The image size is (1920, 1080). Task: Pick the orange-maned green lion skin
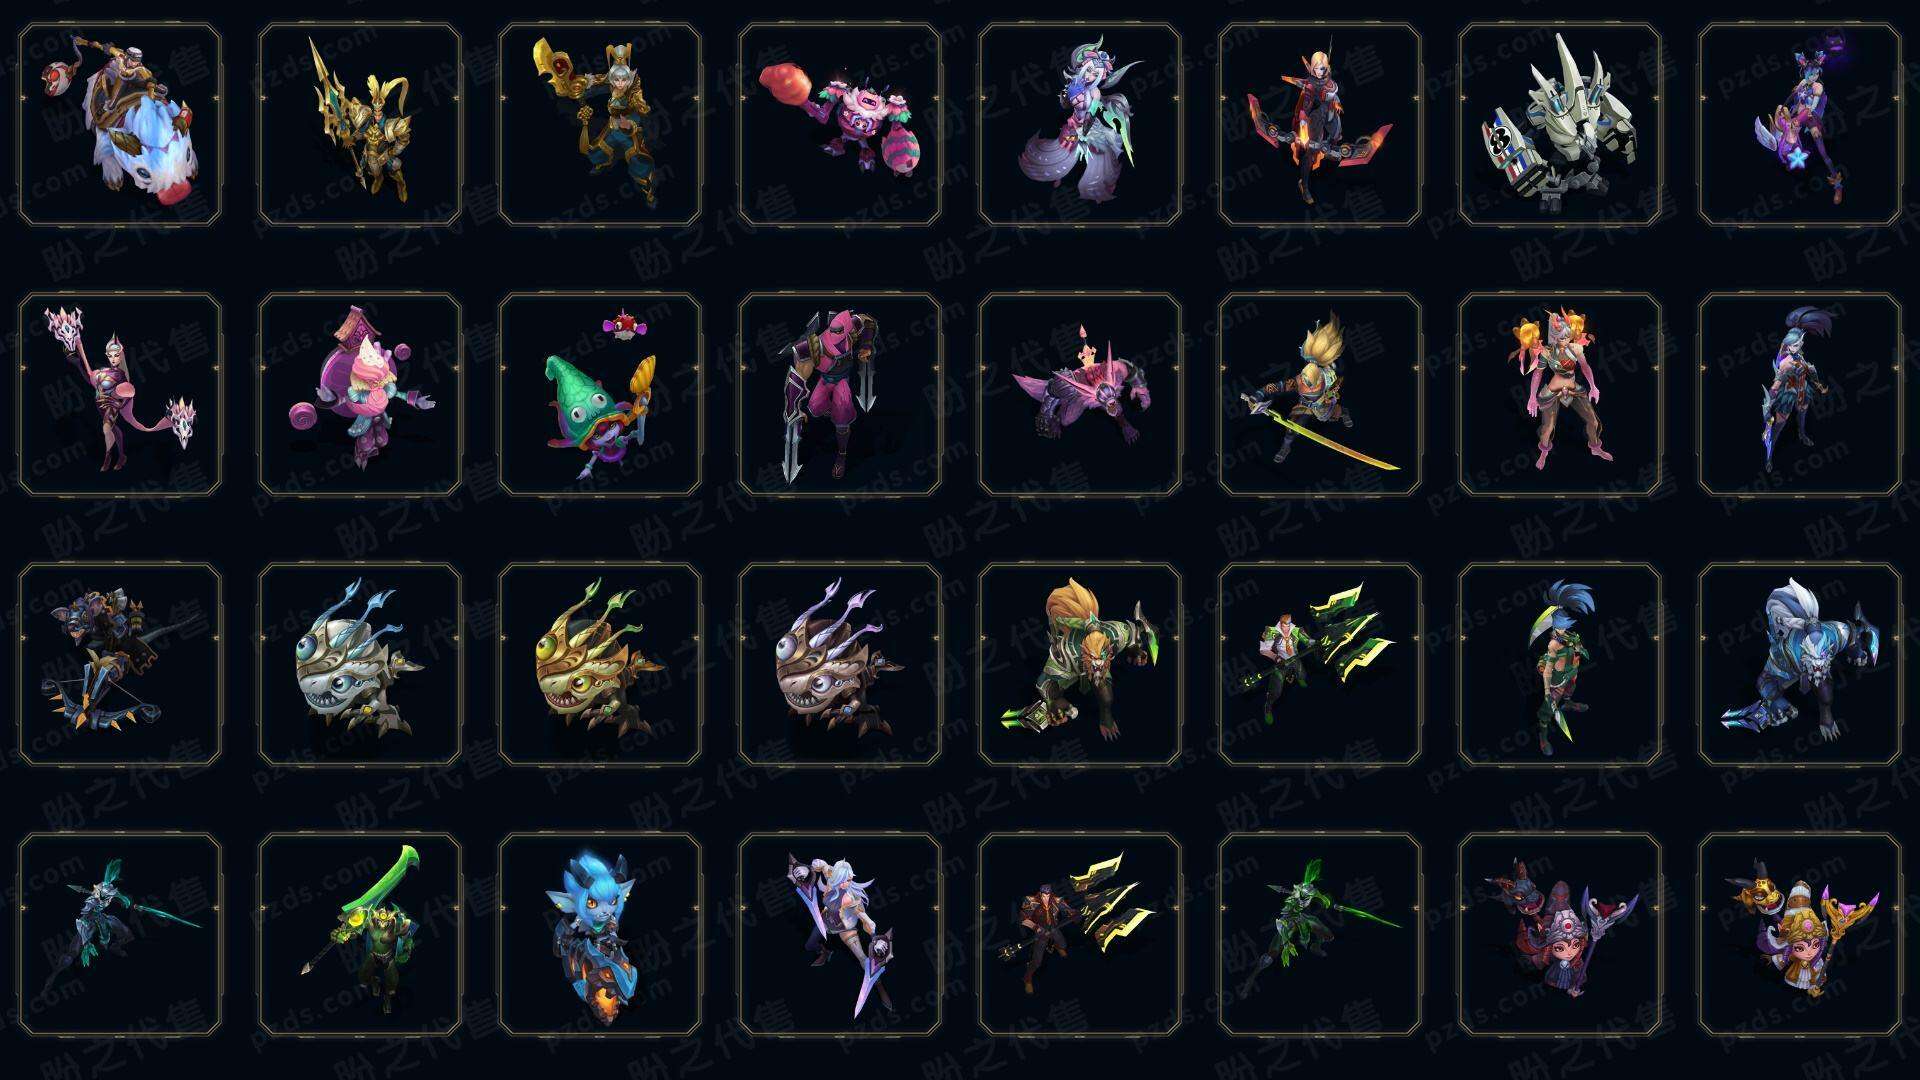1080,664
